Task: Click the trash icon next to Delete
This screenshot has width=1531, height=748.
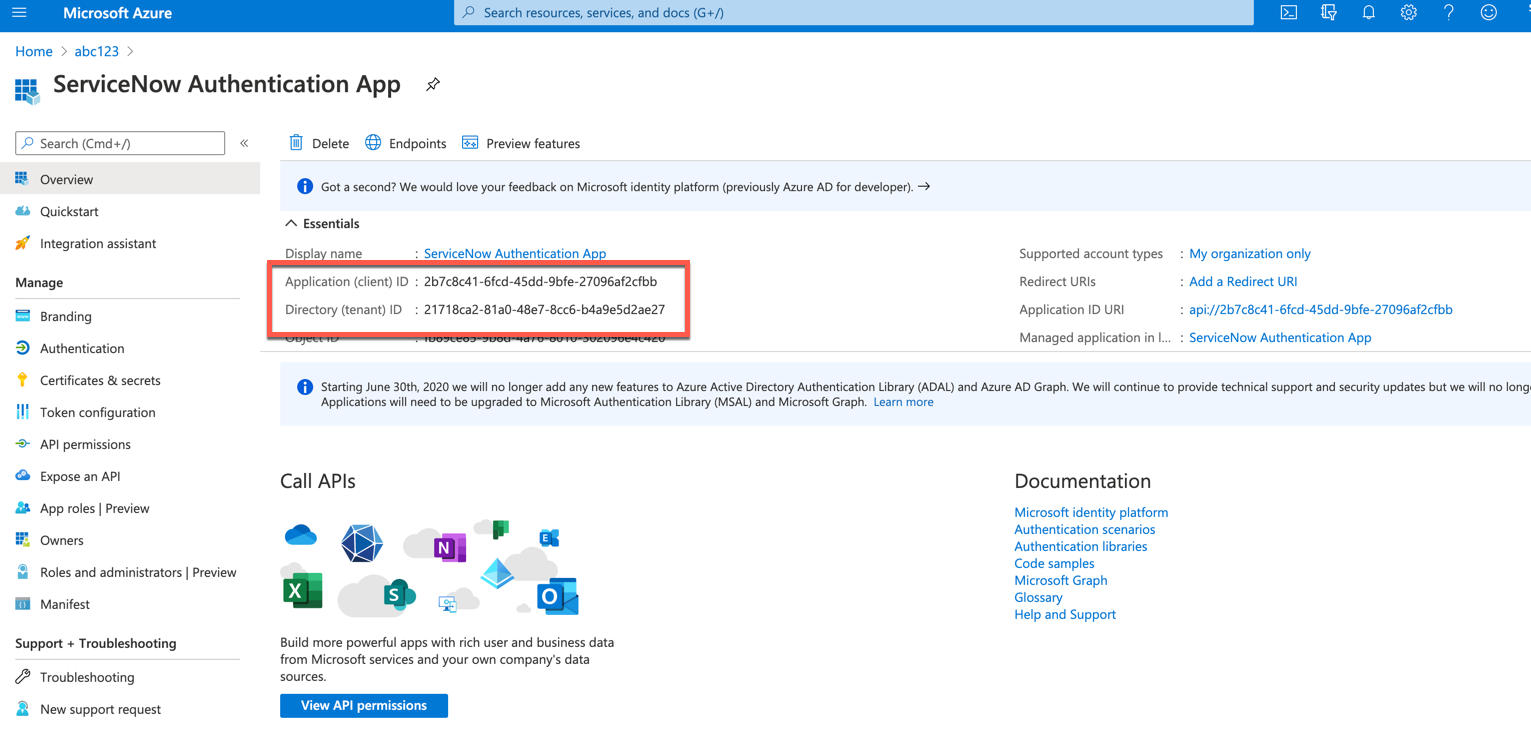Action: [296, 143]
